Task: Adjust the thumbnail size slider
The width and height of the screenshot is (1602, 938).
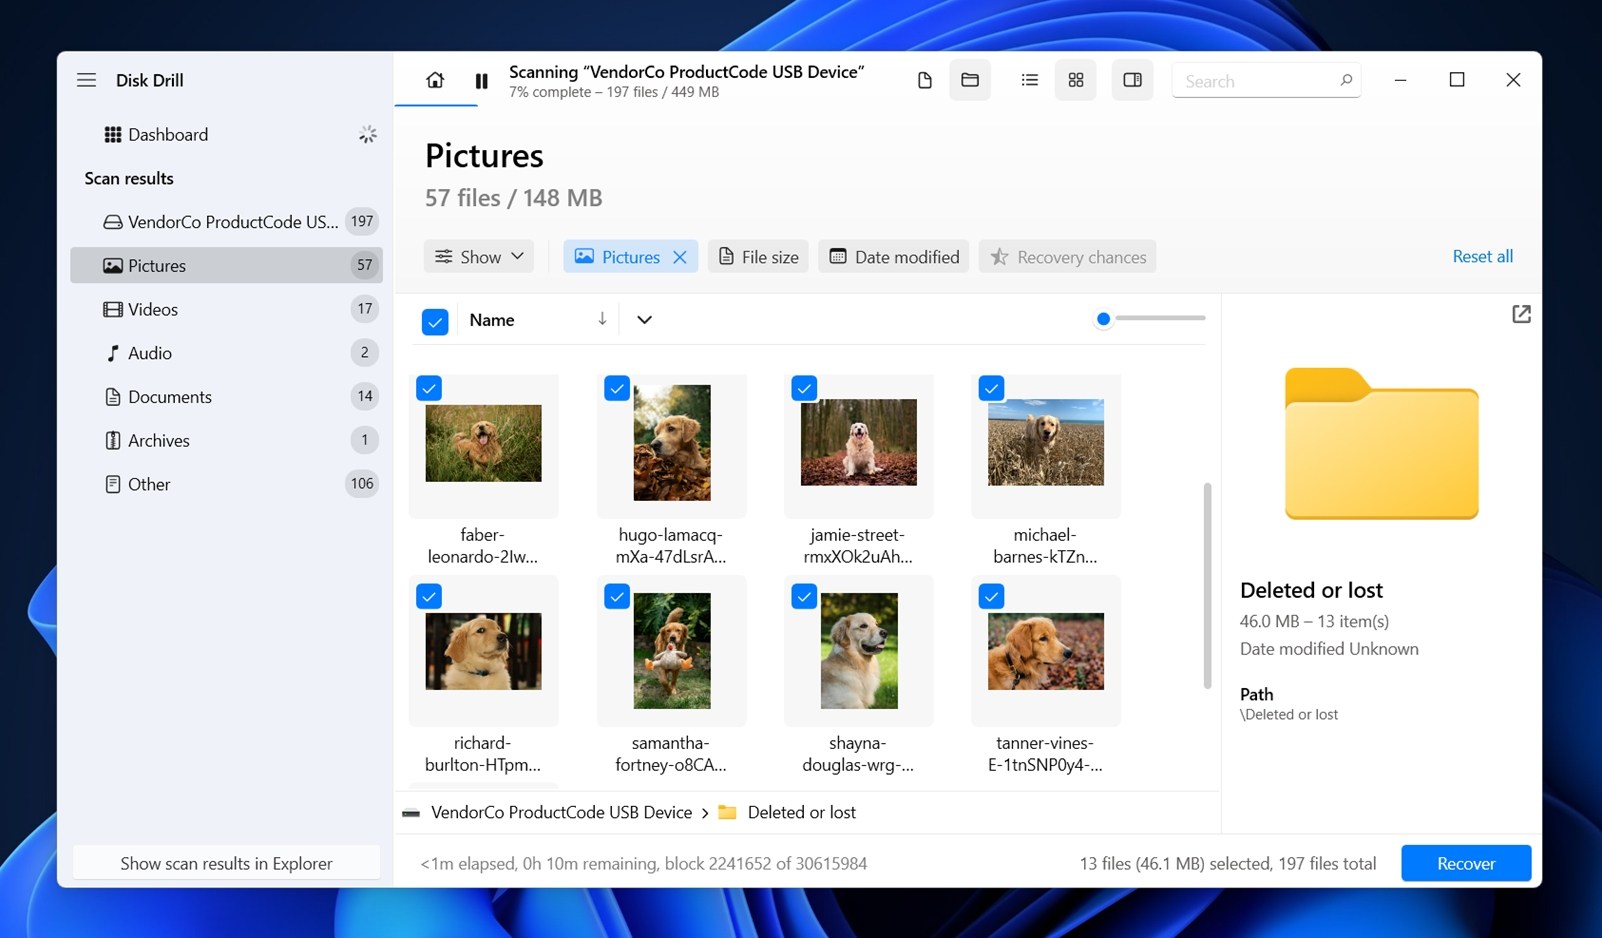Action: (x=1103, y=319)
